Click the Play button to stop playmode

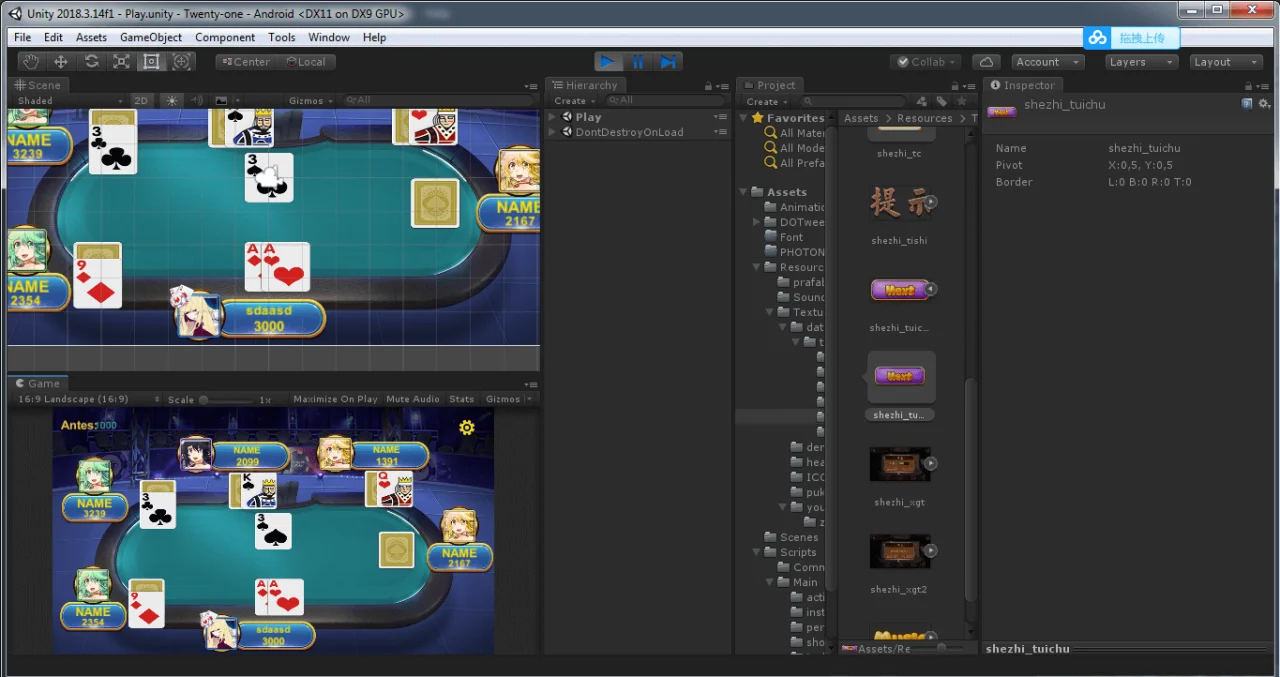(x=607, y=62)
